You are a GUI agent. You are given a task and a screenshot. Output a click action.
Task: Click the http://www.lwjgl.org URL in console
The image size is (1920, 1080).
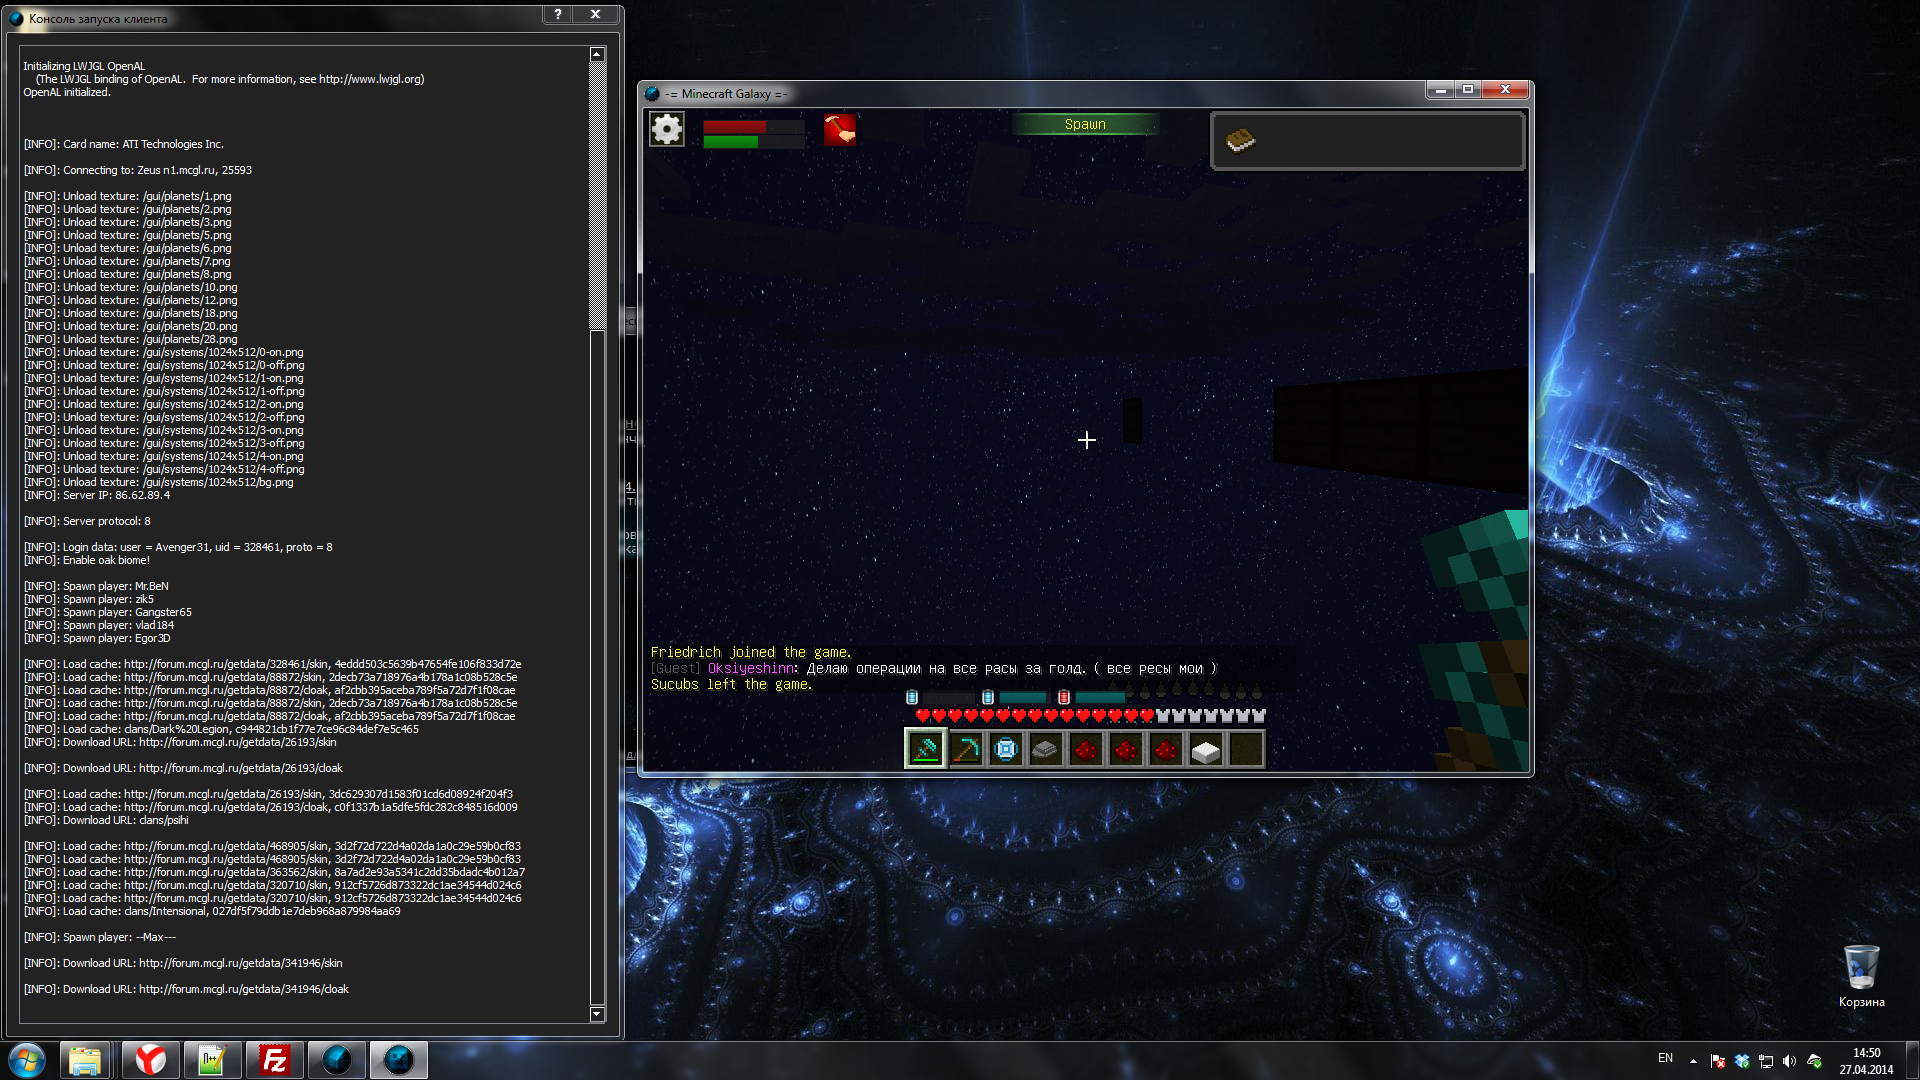[371, 79]
